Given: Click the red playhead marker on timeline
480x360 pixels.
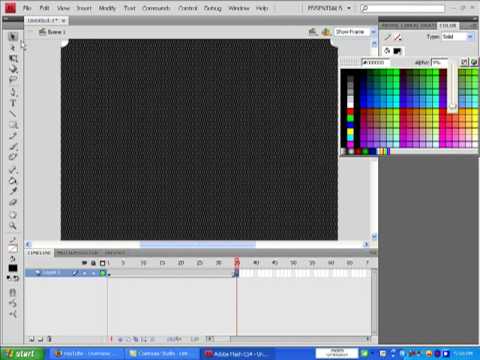Looking at the screenshot, I should pos(237,262).
